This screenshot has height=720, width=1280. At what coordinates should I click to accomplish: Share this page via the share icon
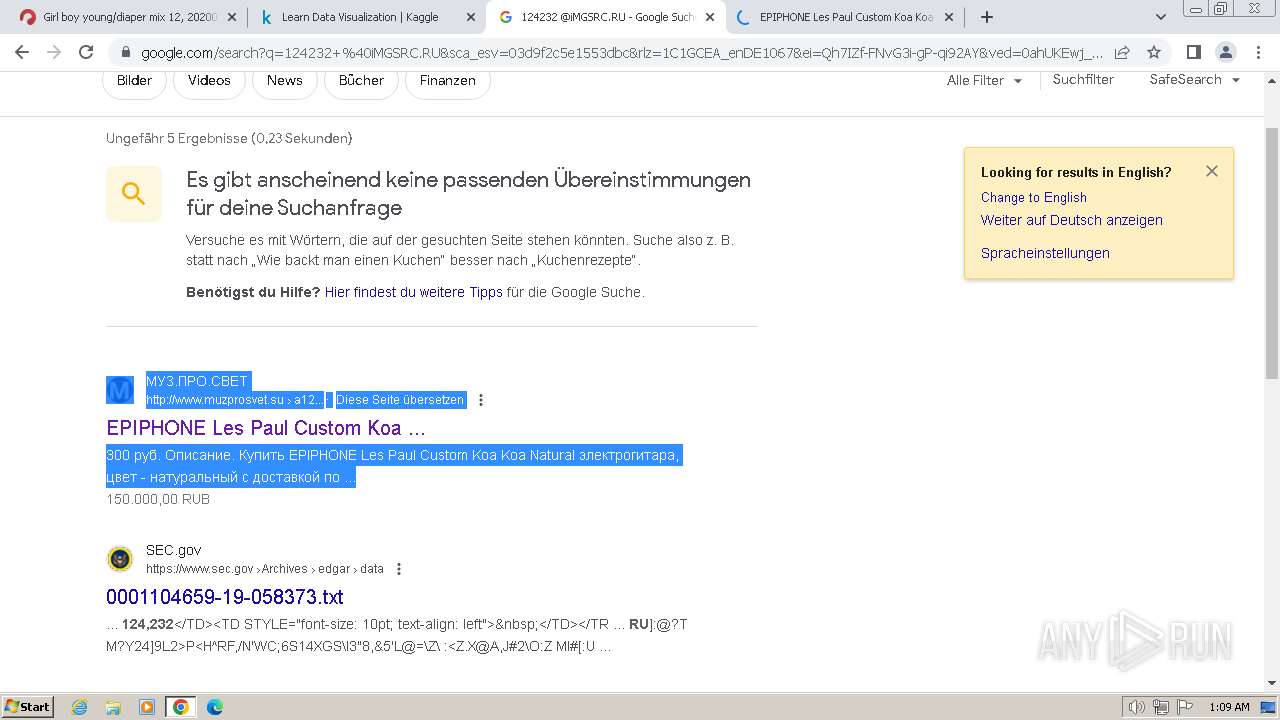1122,52
